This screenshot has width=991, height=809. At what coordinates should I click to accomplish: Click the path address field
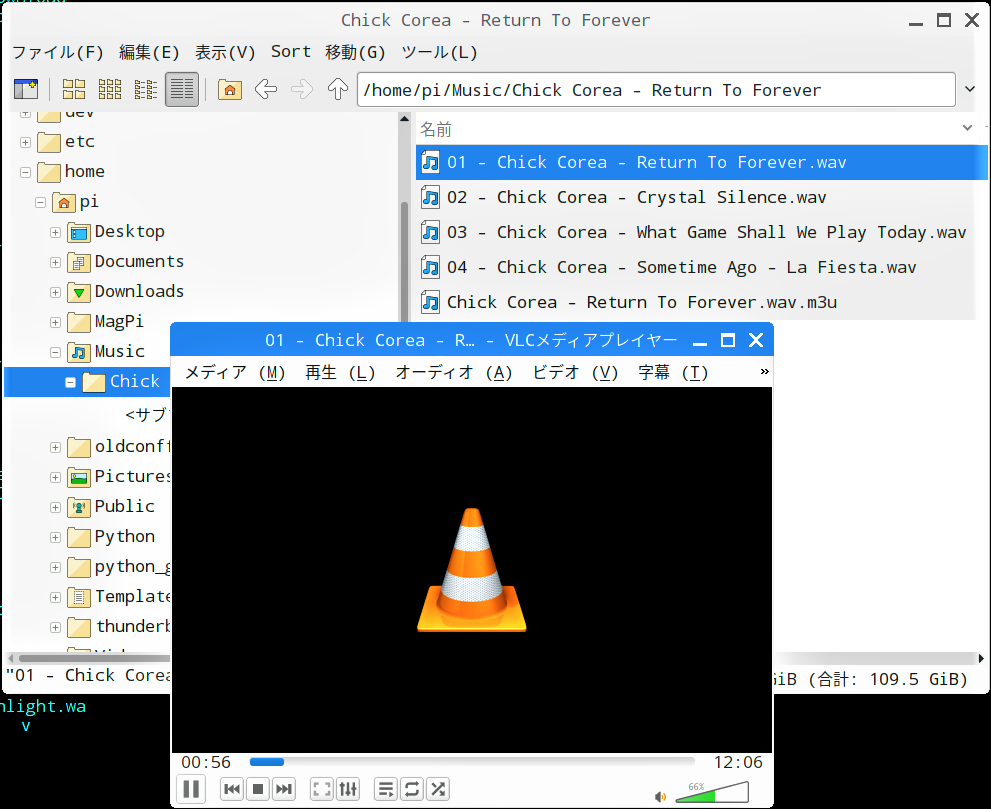click(656, 90)
